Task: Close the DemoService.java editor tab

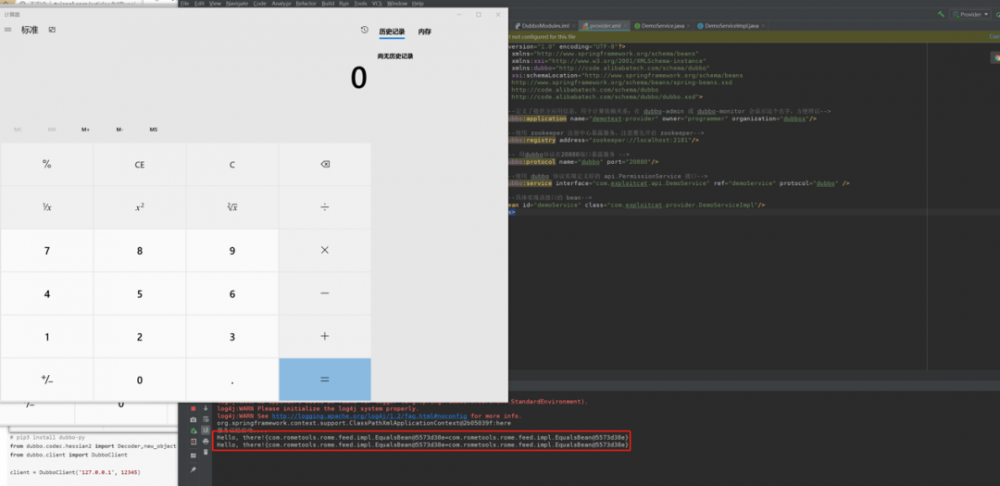Action: (x=689, y=26)
